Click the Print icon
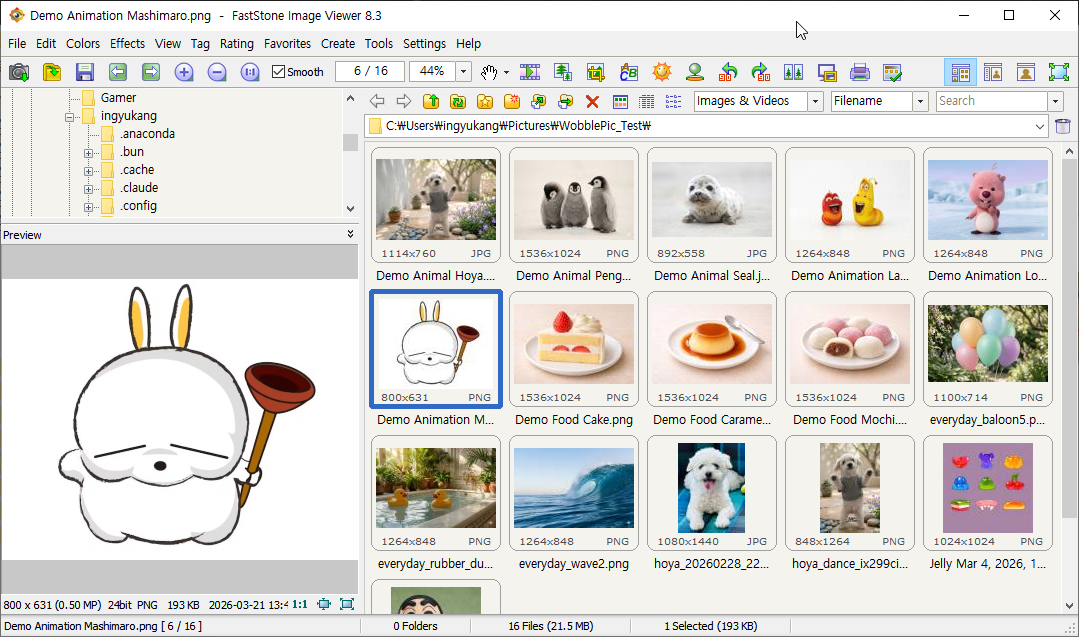 (859, 72)
